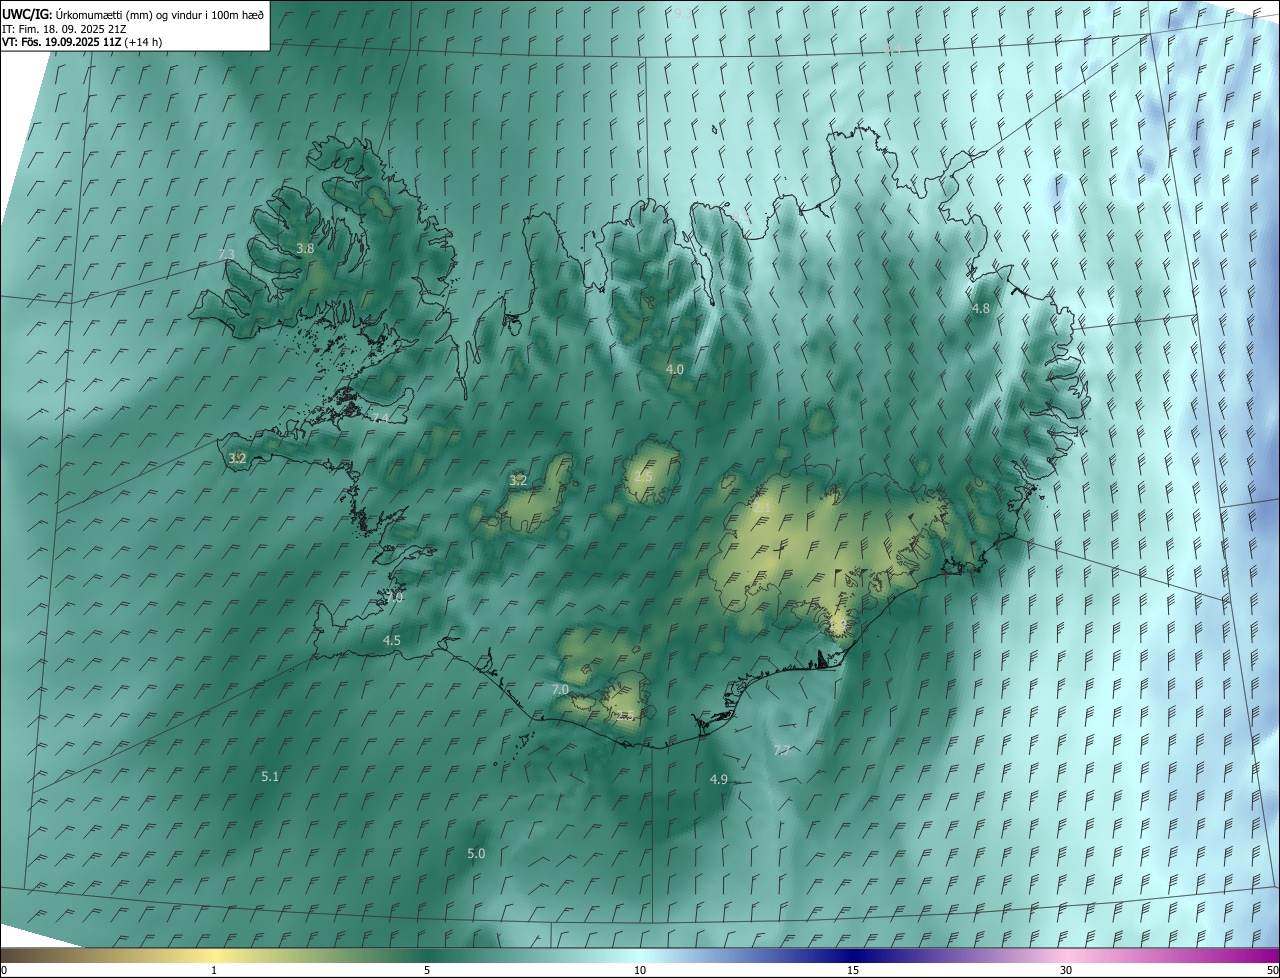Click the 7.0 value label near the south glacier
Image resolution: width=1280 pixels, height=978 pixels.
point(560,690)
